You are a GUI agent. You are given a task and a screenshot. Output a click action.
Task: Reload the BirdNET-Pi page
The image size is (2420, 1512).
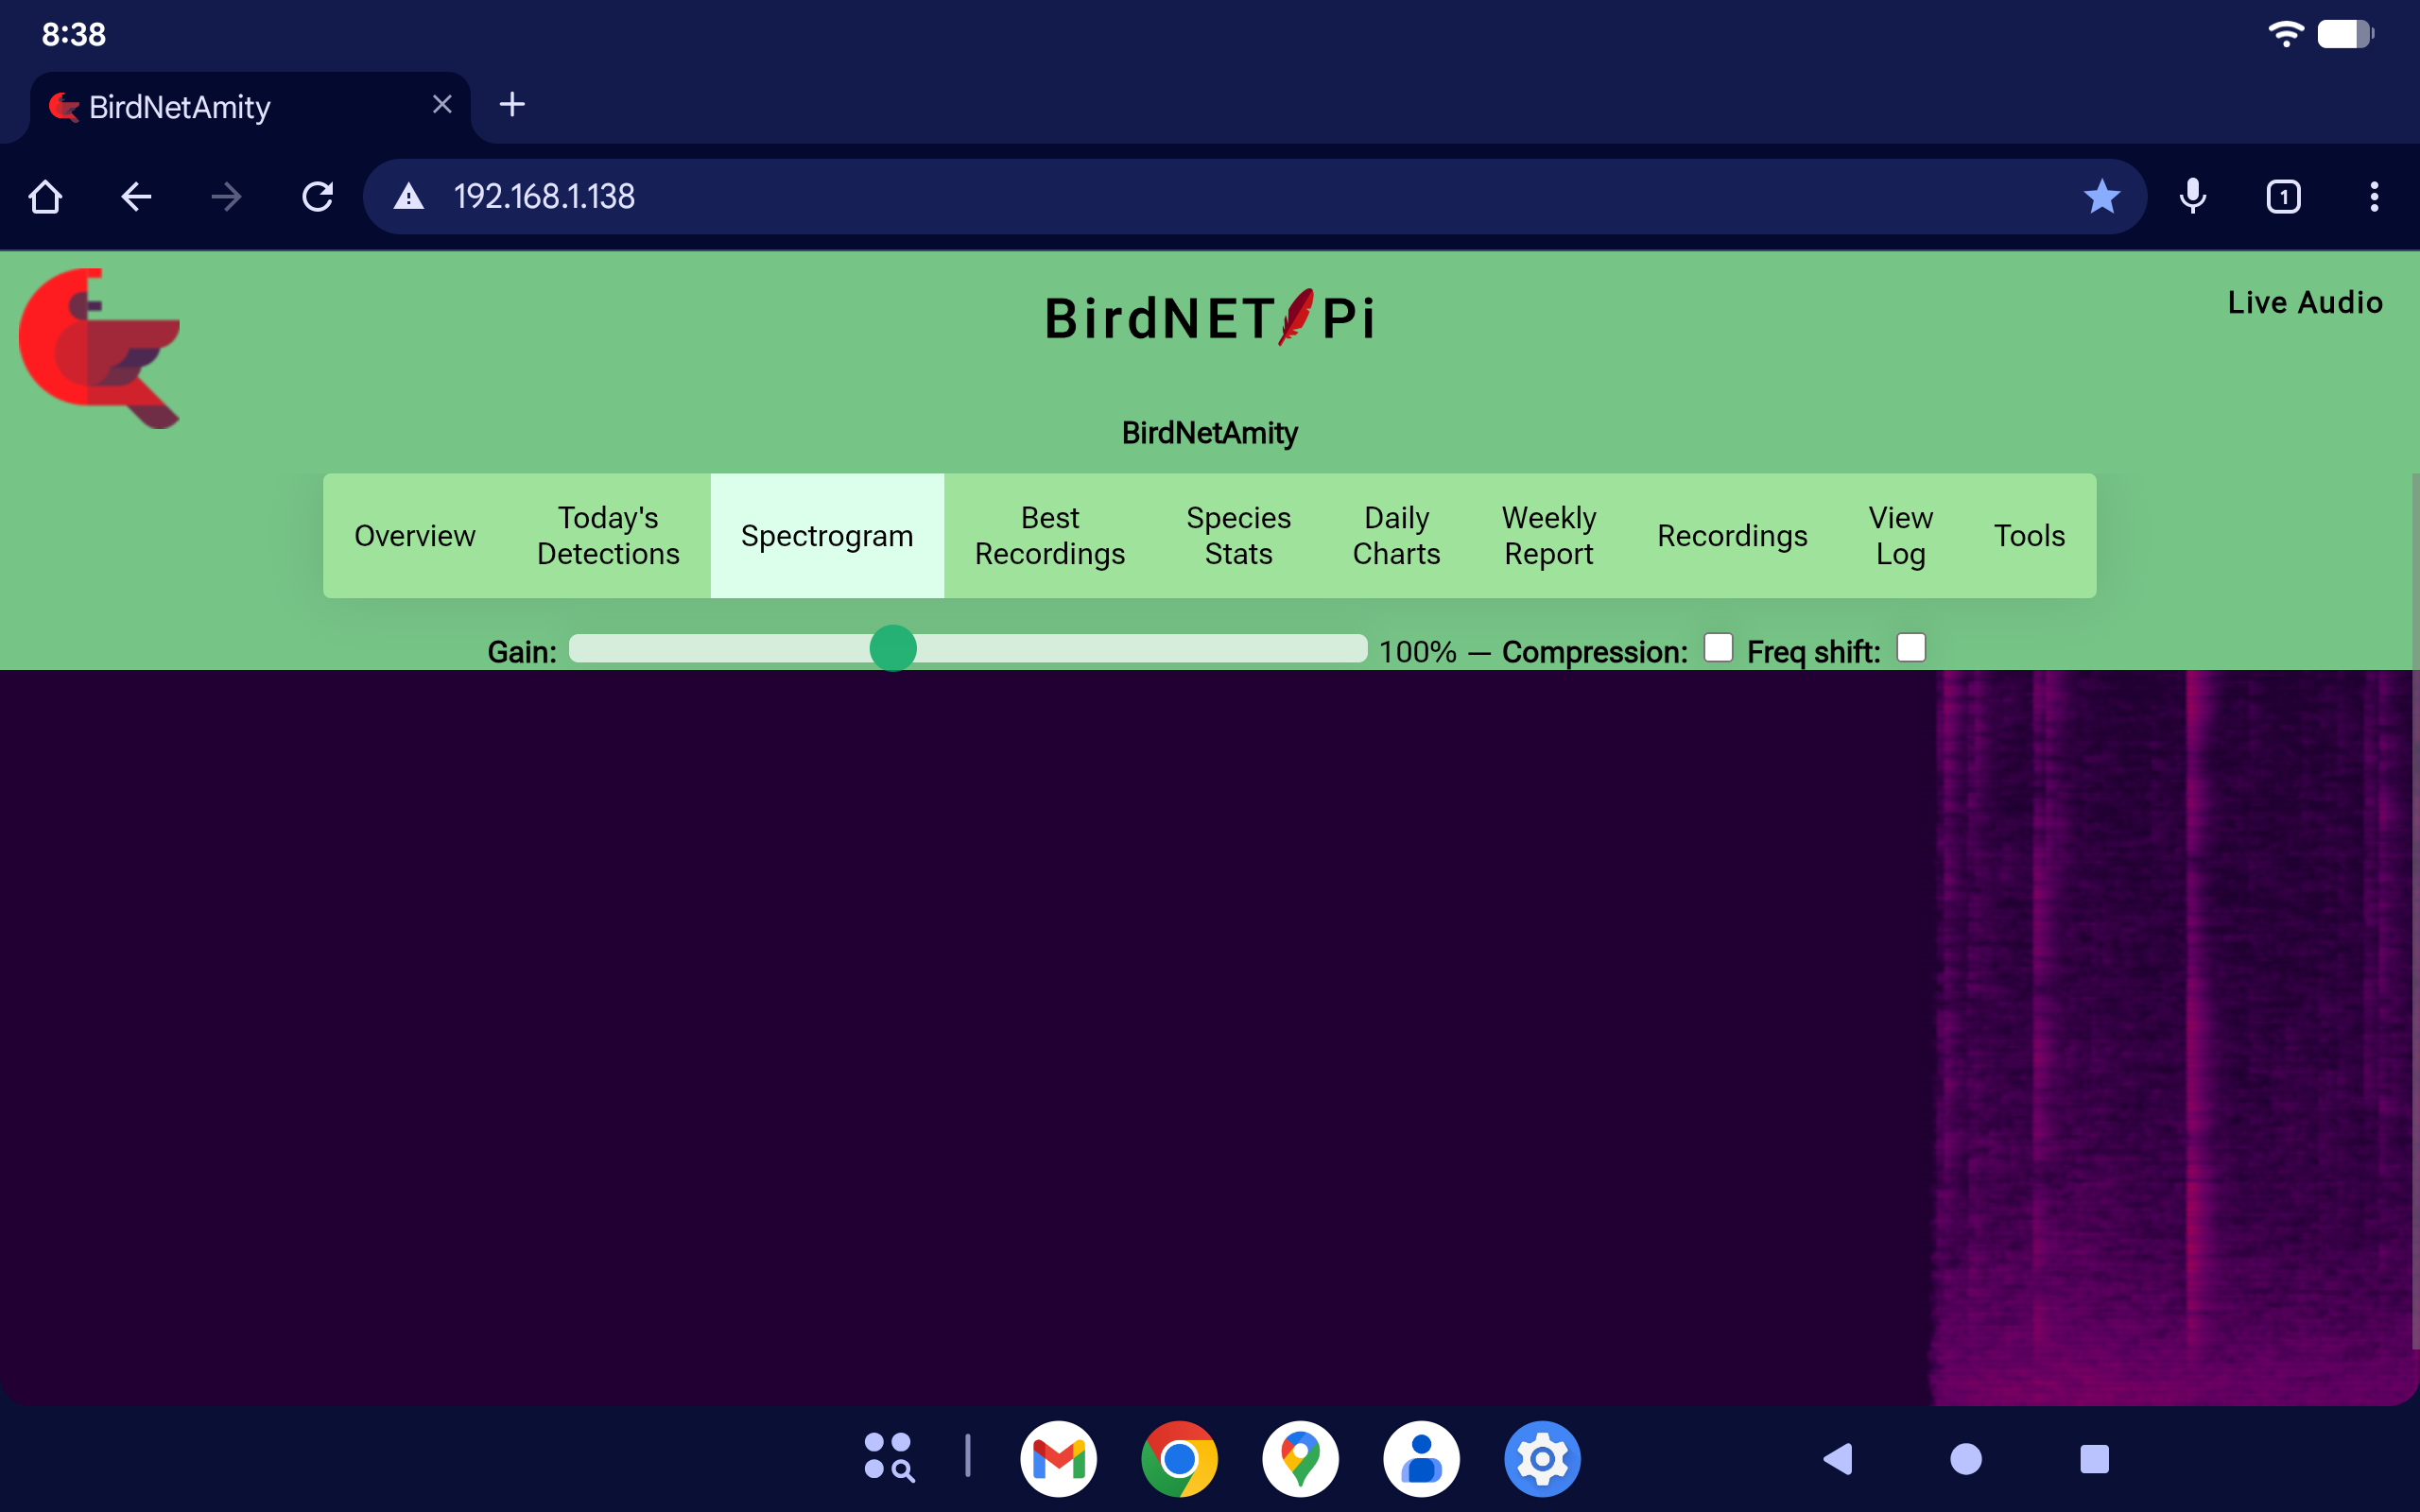tap(317, 196)
